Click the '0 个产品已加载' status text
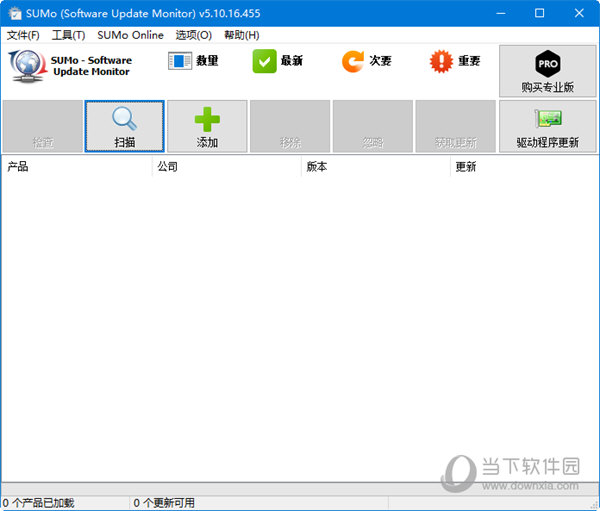Viewport: 600px width, 511px height. (x=38, y=503)
